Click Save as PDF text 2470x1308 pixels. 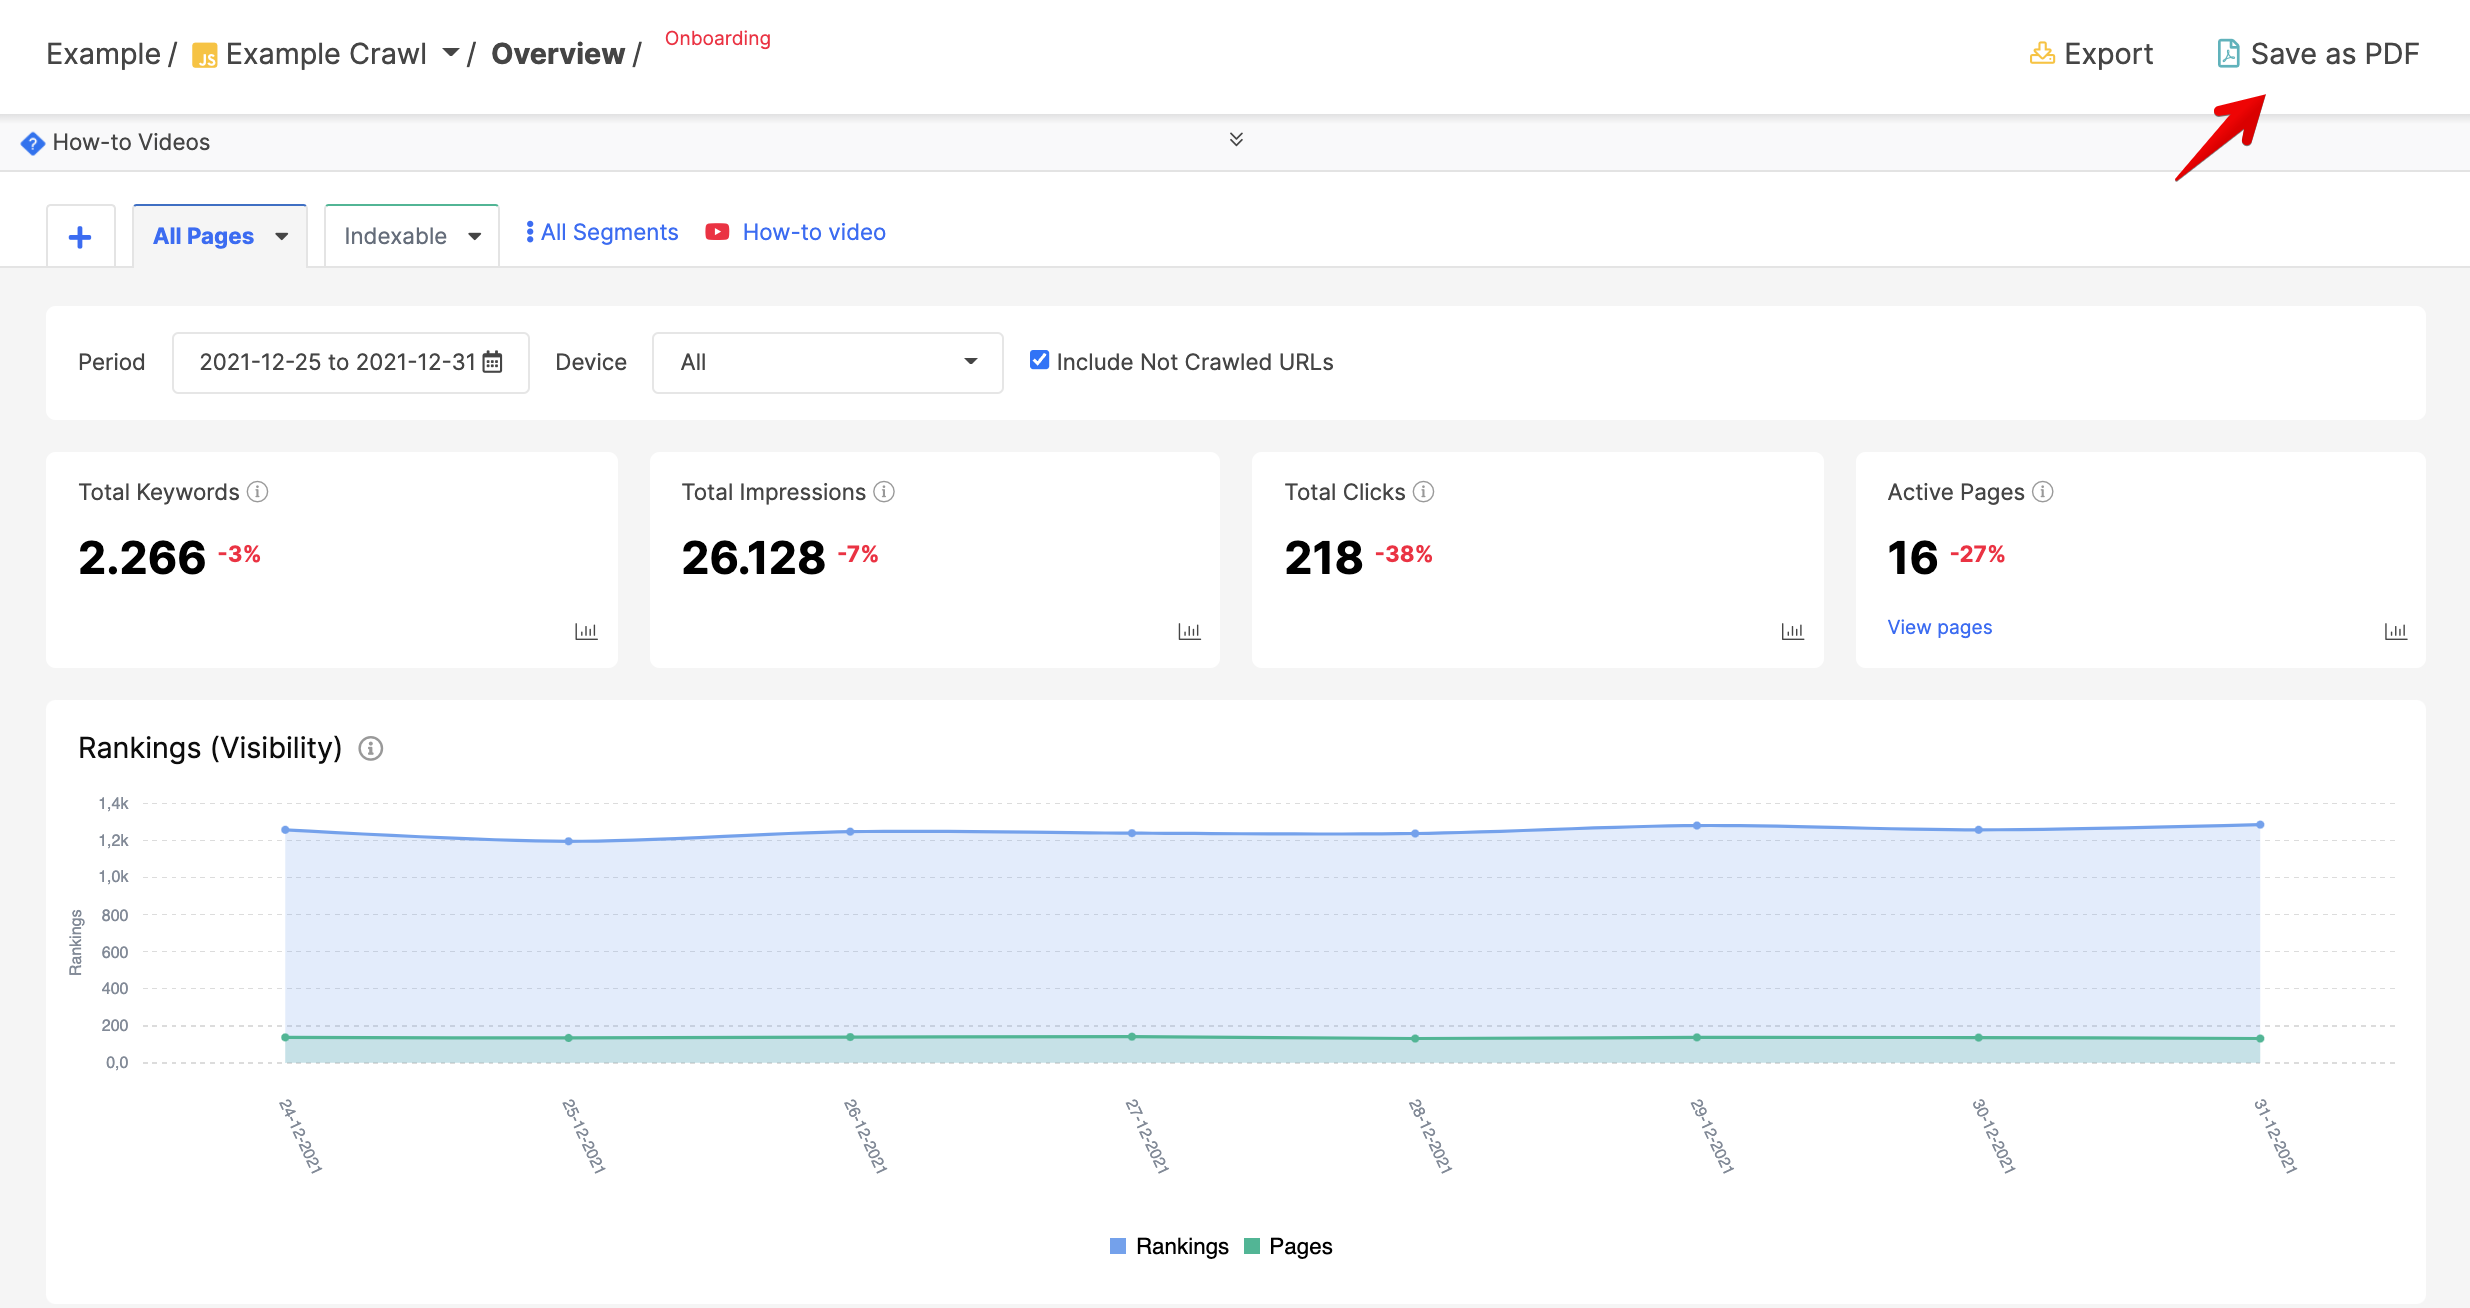(x=2335, y=54)
